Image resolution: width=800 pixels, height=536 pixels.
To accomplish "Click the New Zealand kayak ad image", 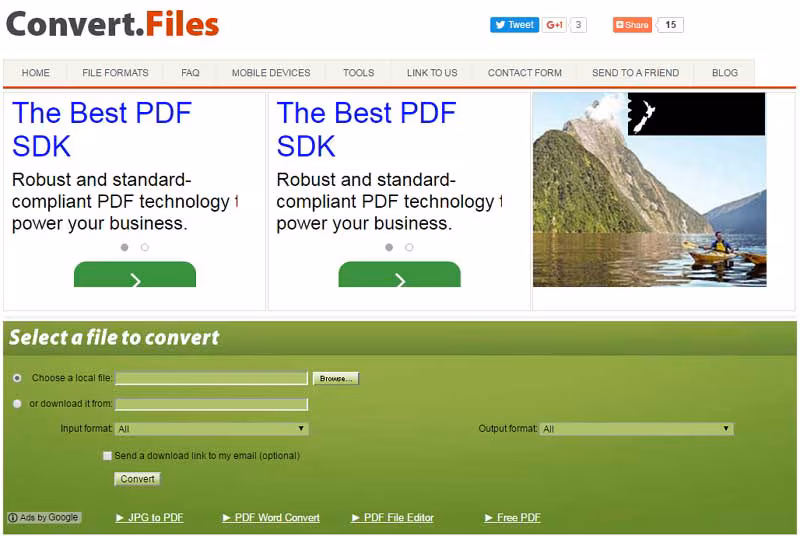I will (x=649, y=190).
